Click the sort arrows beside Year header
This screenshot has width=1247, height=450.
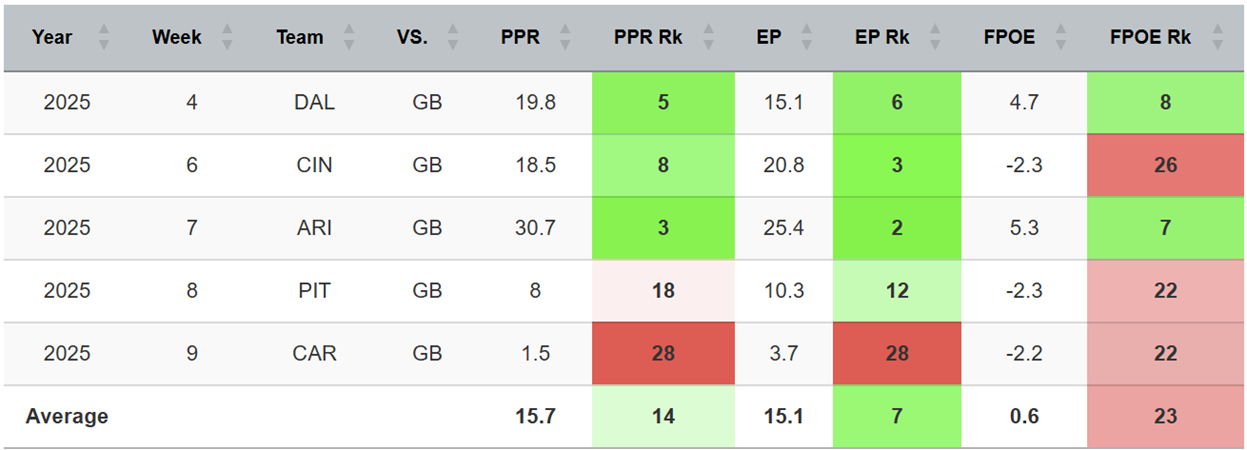coord(102,38)
